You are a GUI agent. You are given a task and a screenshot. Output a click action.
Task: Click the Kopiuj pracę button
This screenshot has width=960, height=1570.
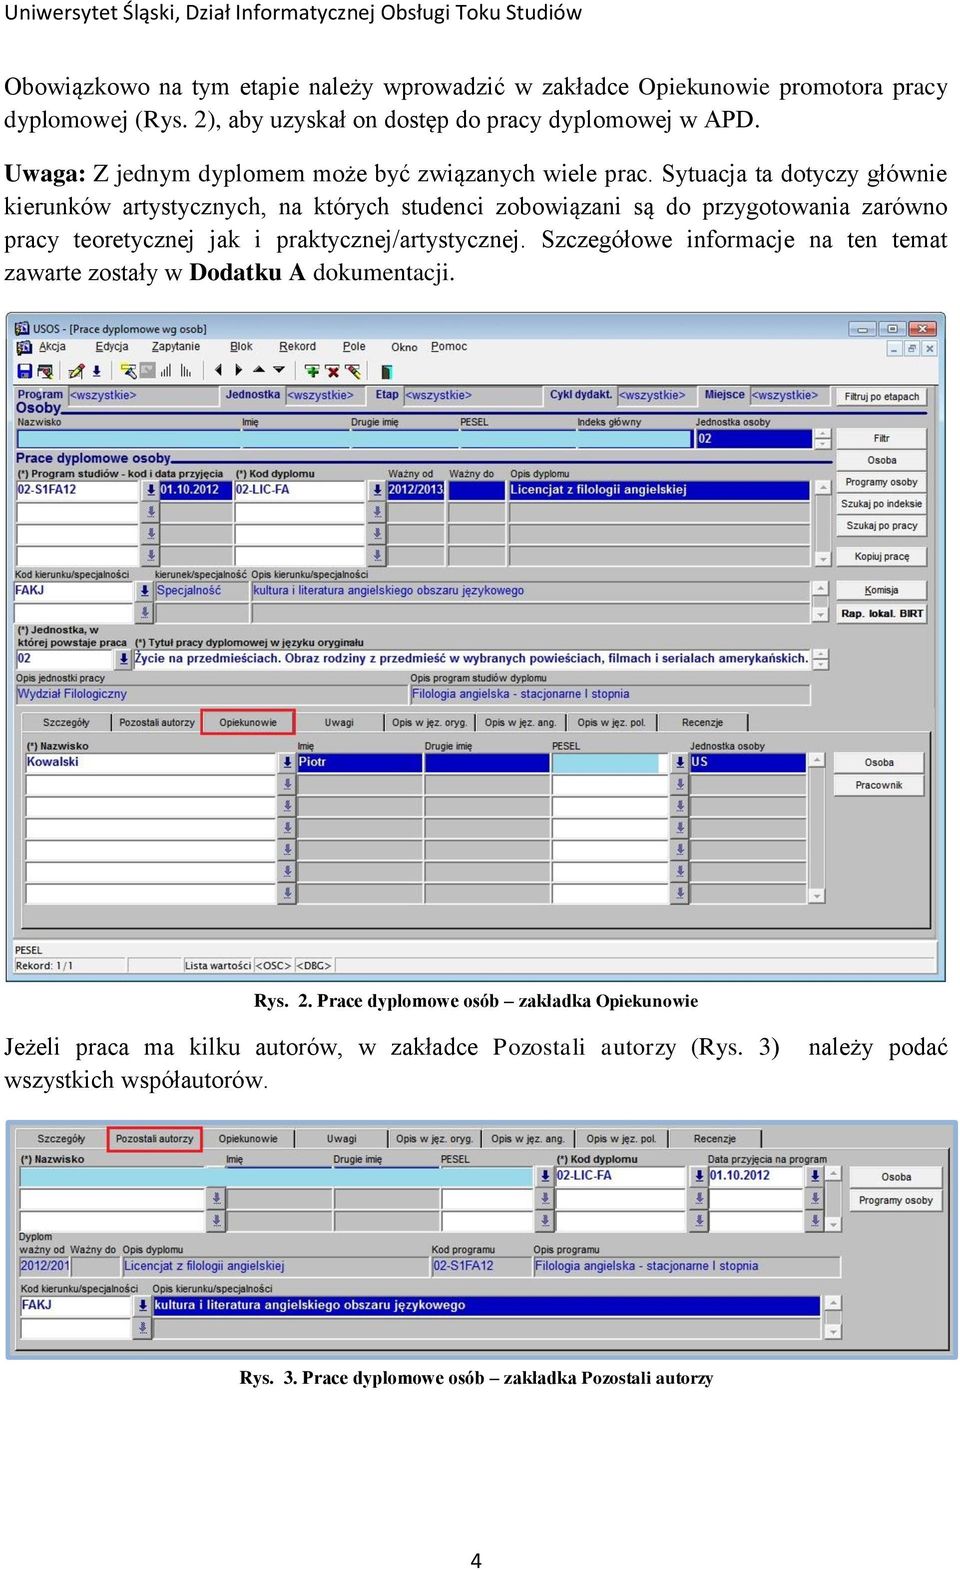[881, 557]
